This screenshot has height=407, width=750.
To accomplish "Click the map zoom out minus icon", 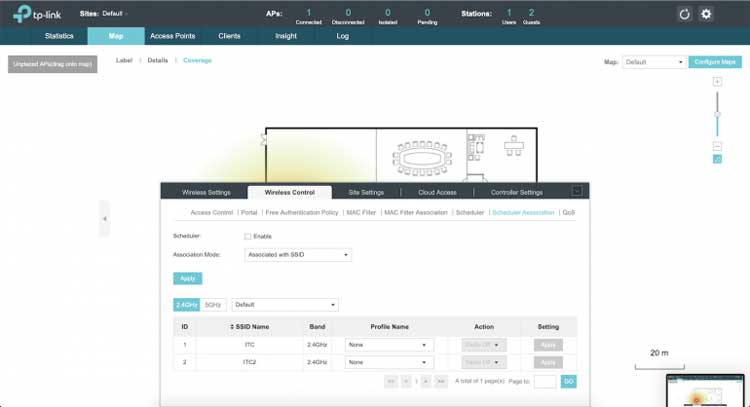I will click(x=717, y=146).
